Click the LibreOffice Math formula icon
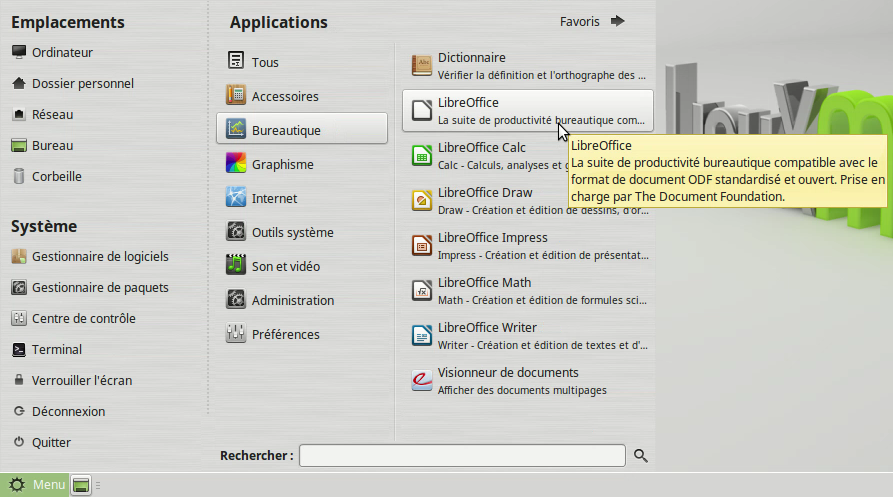The width and height of the screenshot is (893, 497). 421,290
